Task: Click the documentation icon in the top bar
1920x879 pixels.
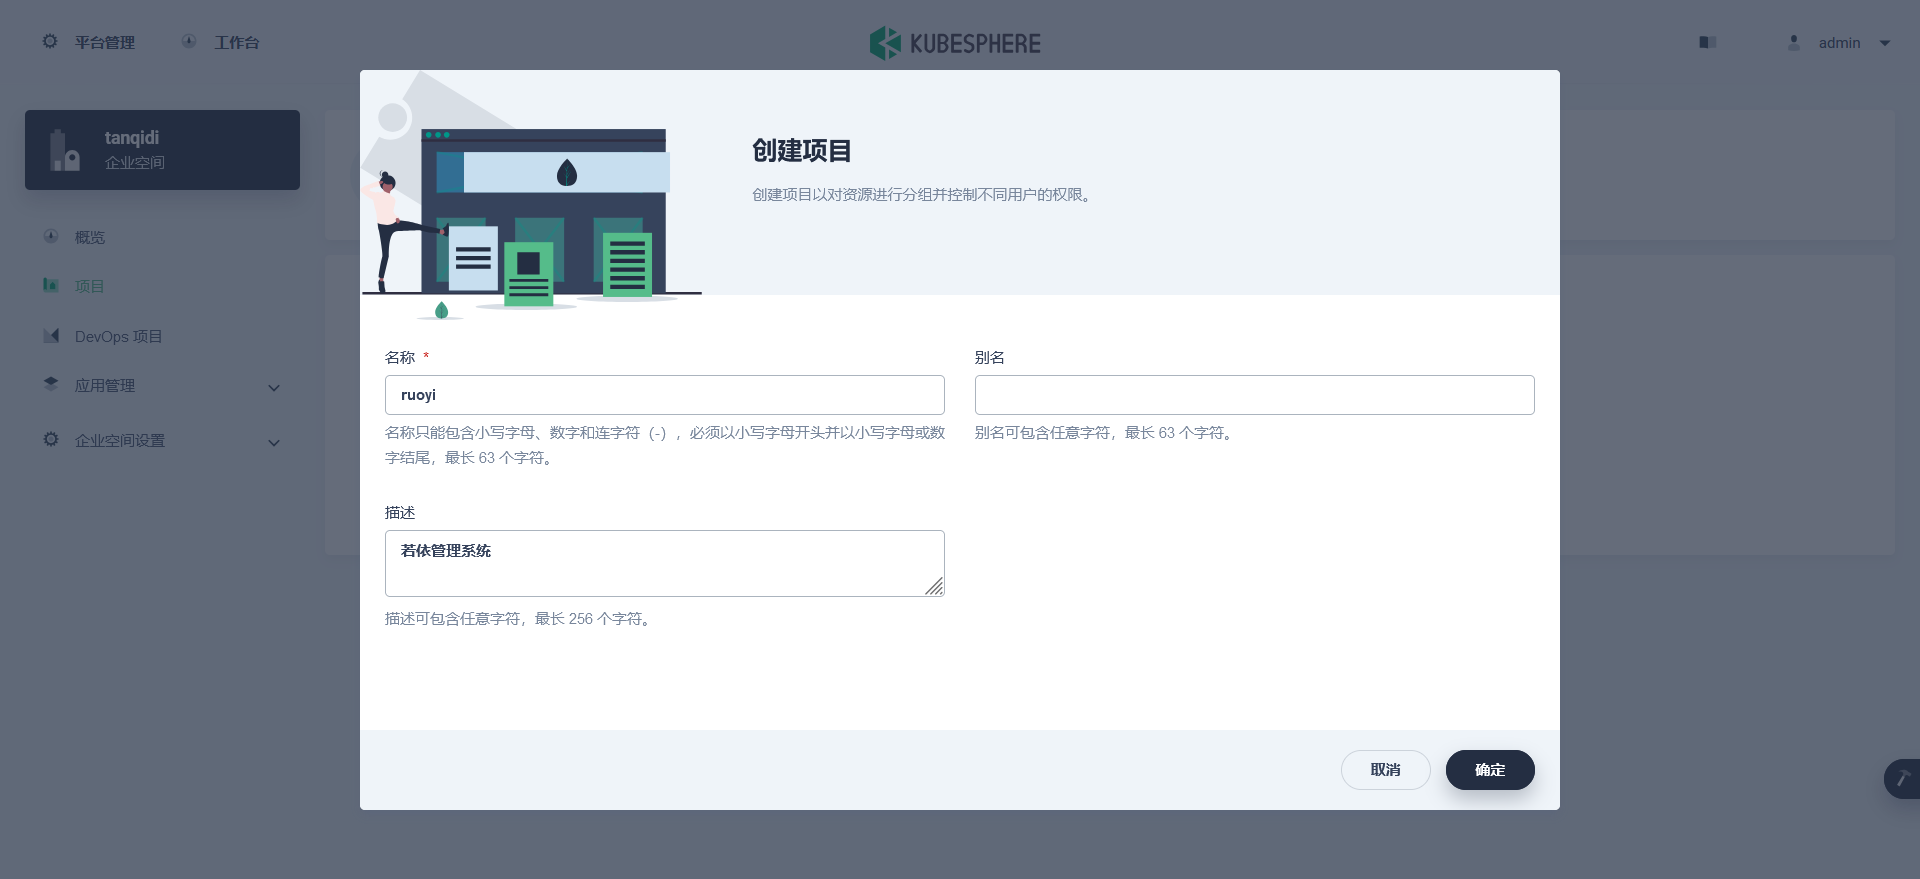Action: tap(1708, 42)
